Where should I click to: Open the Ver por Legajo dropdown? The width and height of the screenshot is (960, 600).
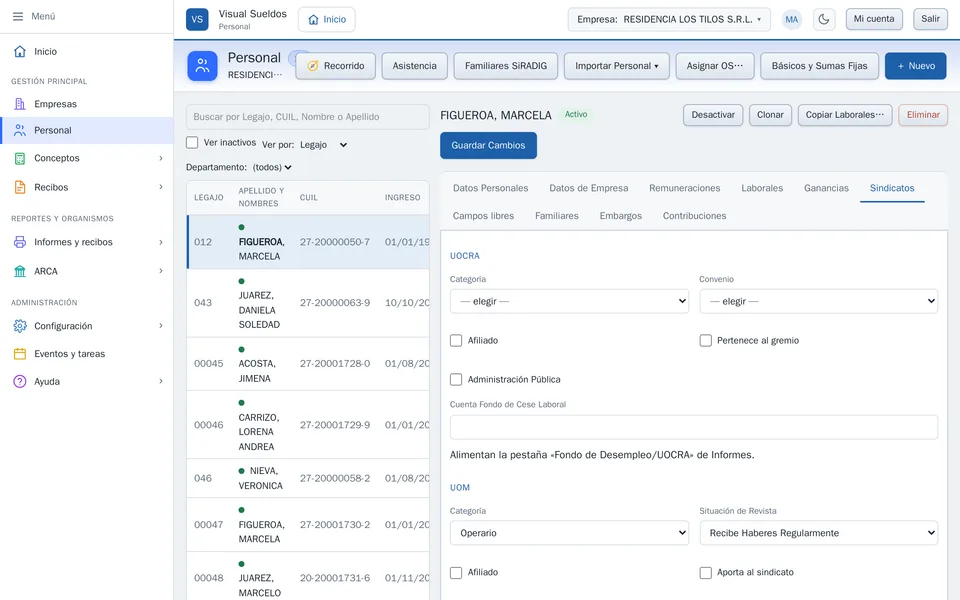coord(324,145)
